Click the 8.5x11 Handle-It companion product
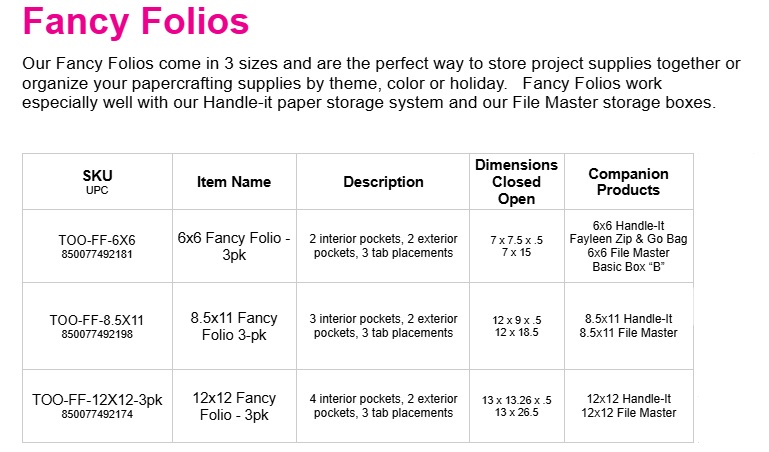 coord(628,319)
